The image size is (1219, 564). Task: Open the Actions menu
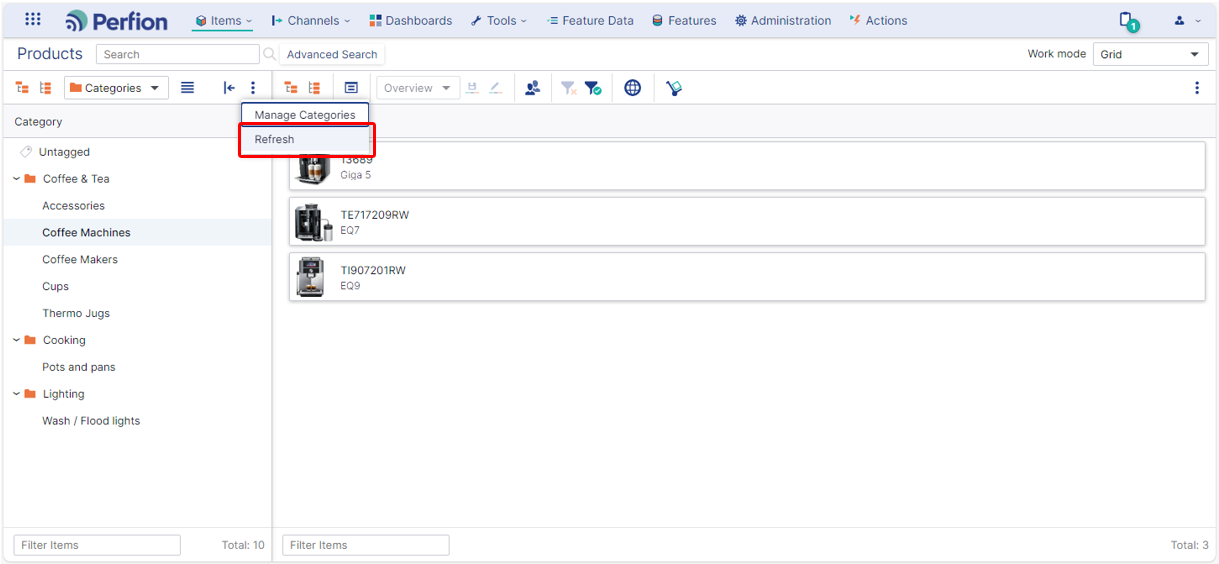point(878,20)
